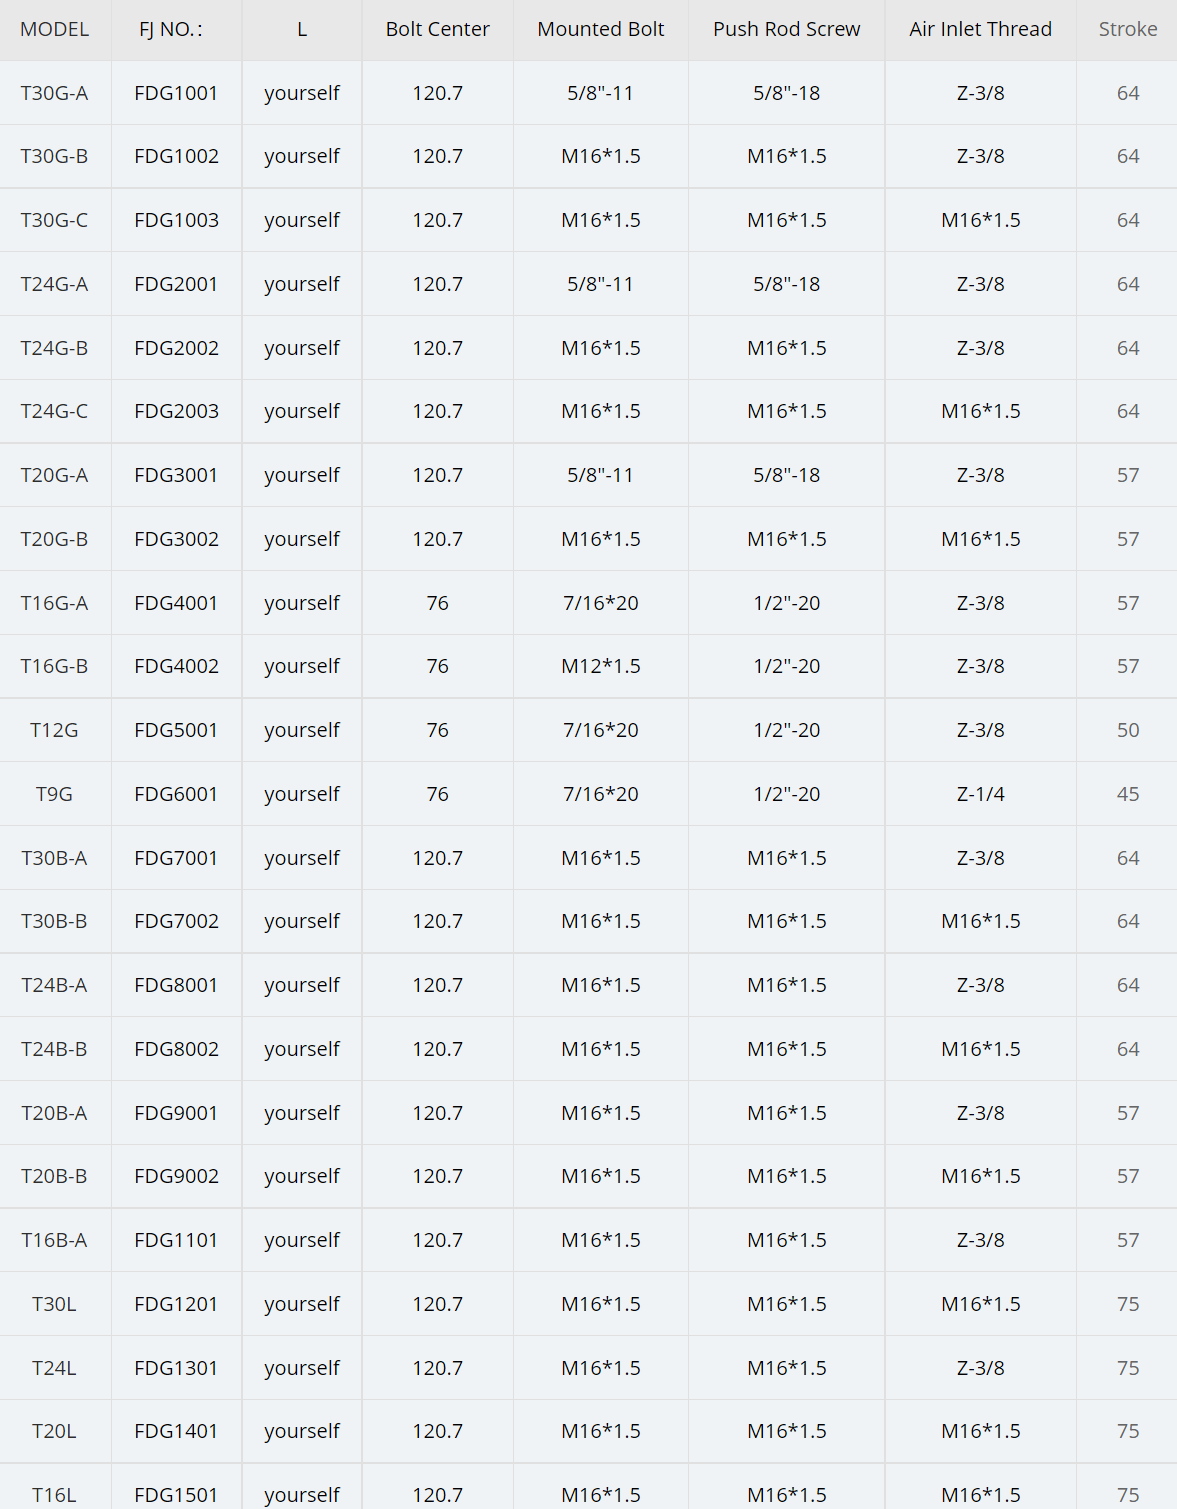
Task: Select part number FDG6001
Action: [176, 794]
